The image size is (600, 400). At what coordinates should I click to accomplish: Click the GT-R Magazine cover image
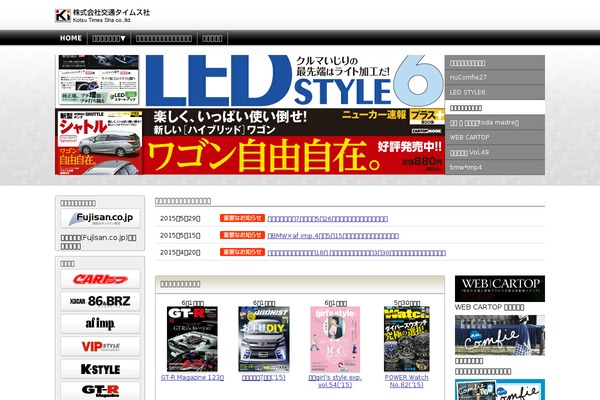pyautogui.click(x=192, y=339)
